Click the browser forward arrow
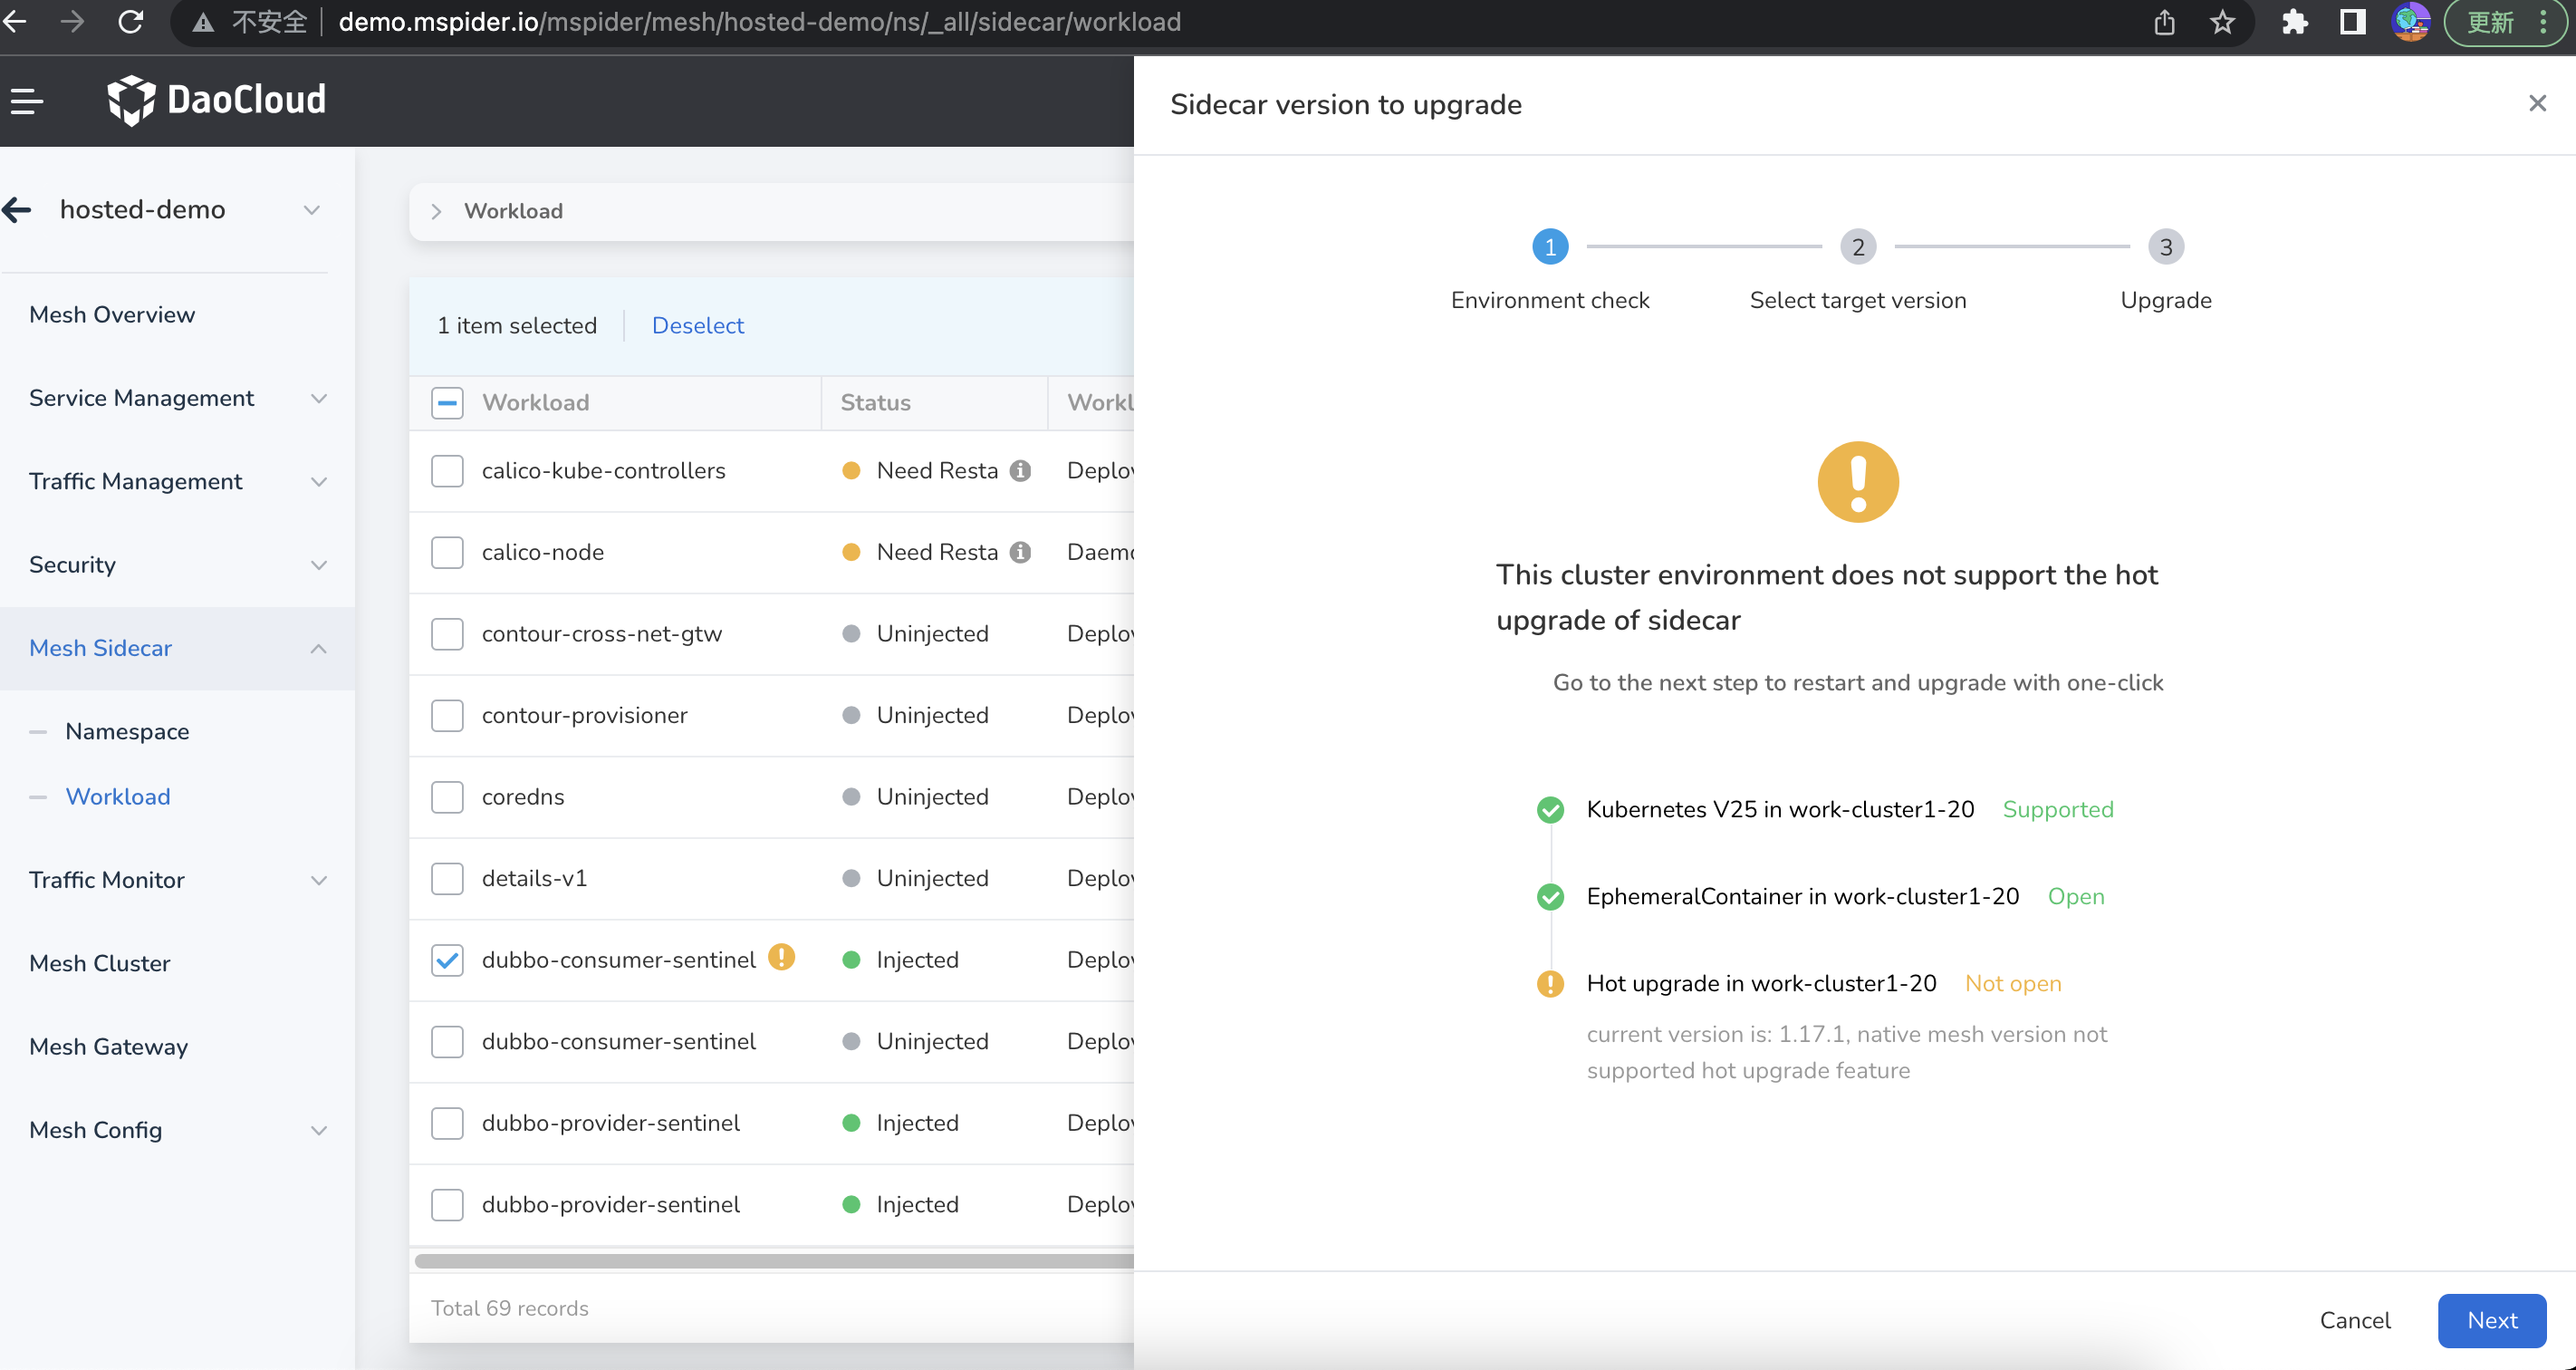 point(72,21)
